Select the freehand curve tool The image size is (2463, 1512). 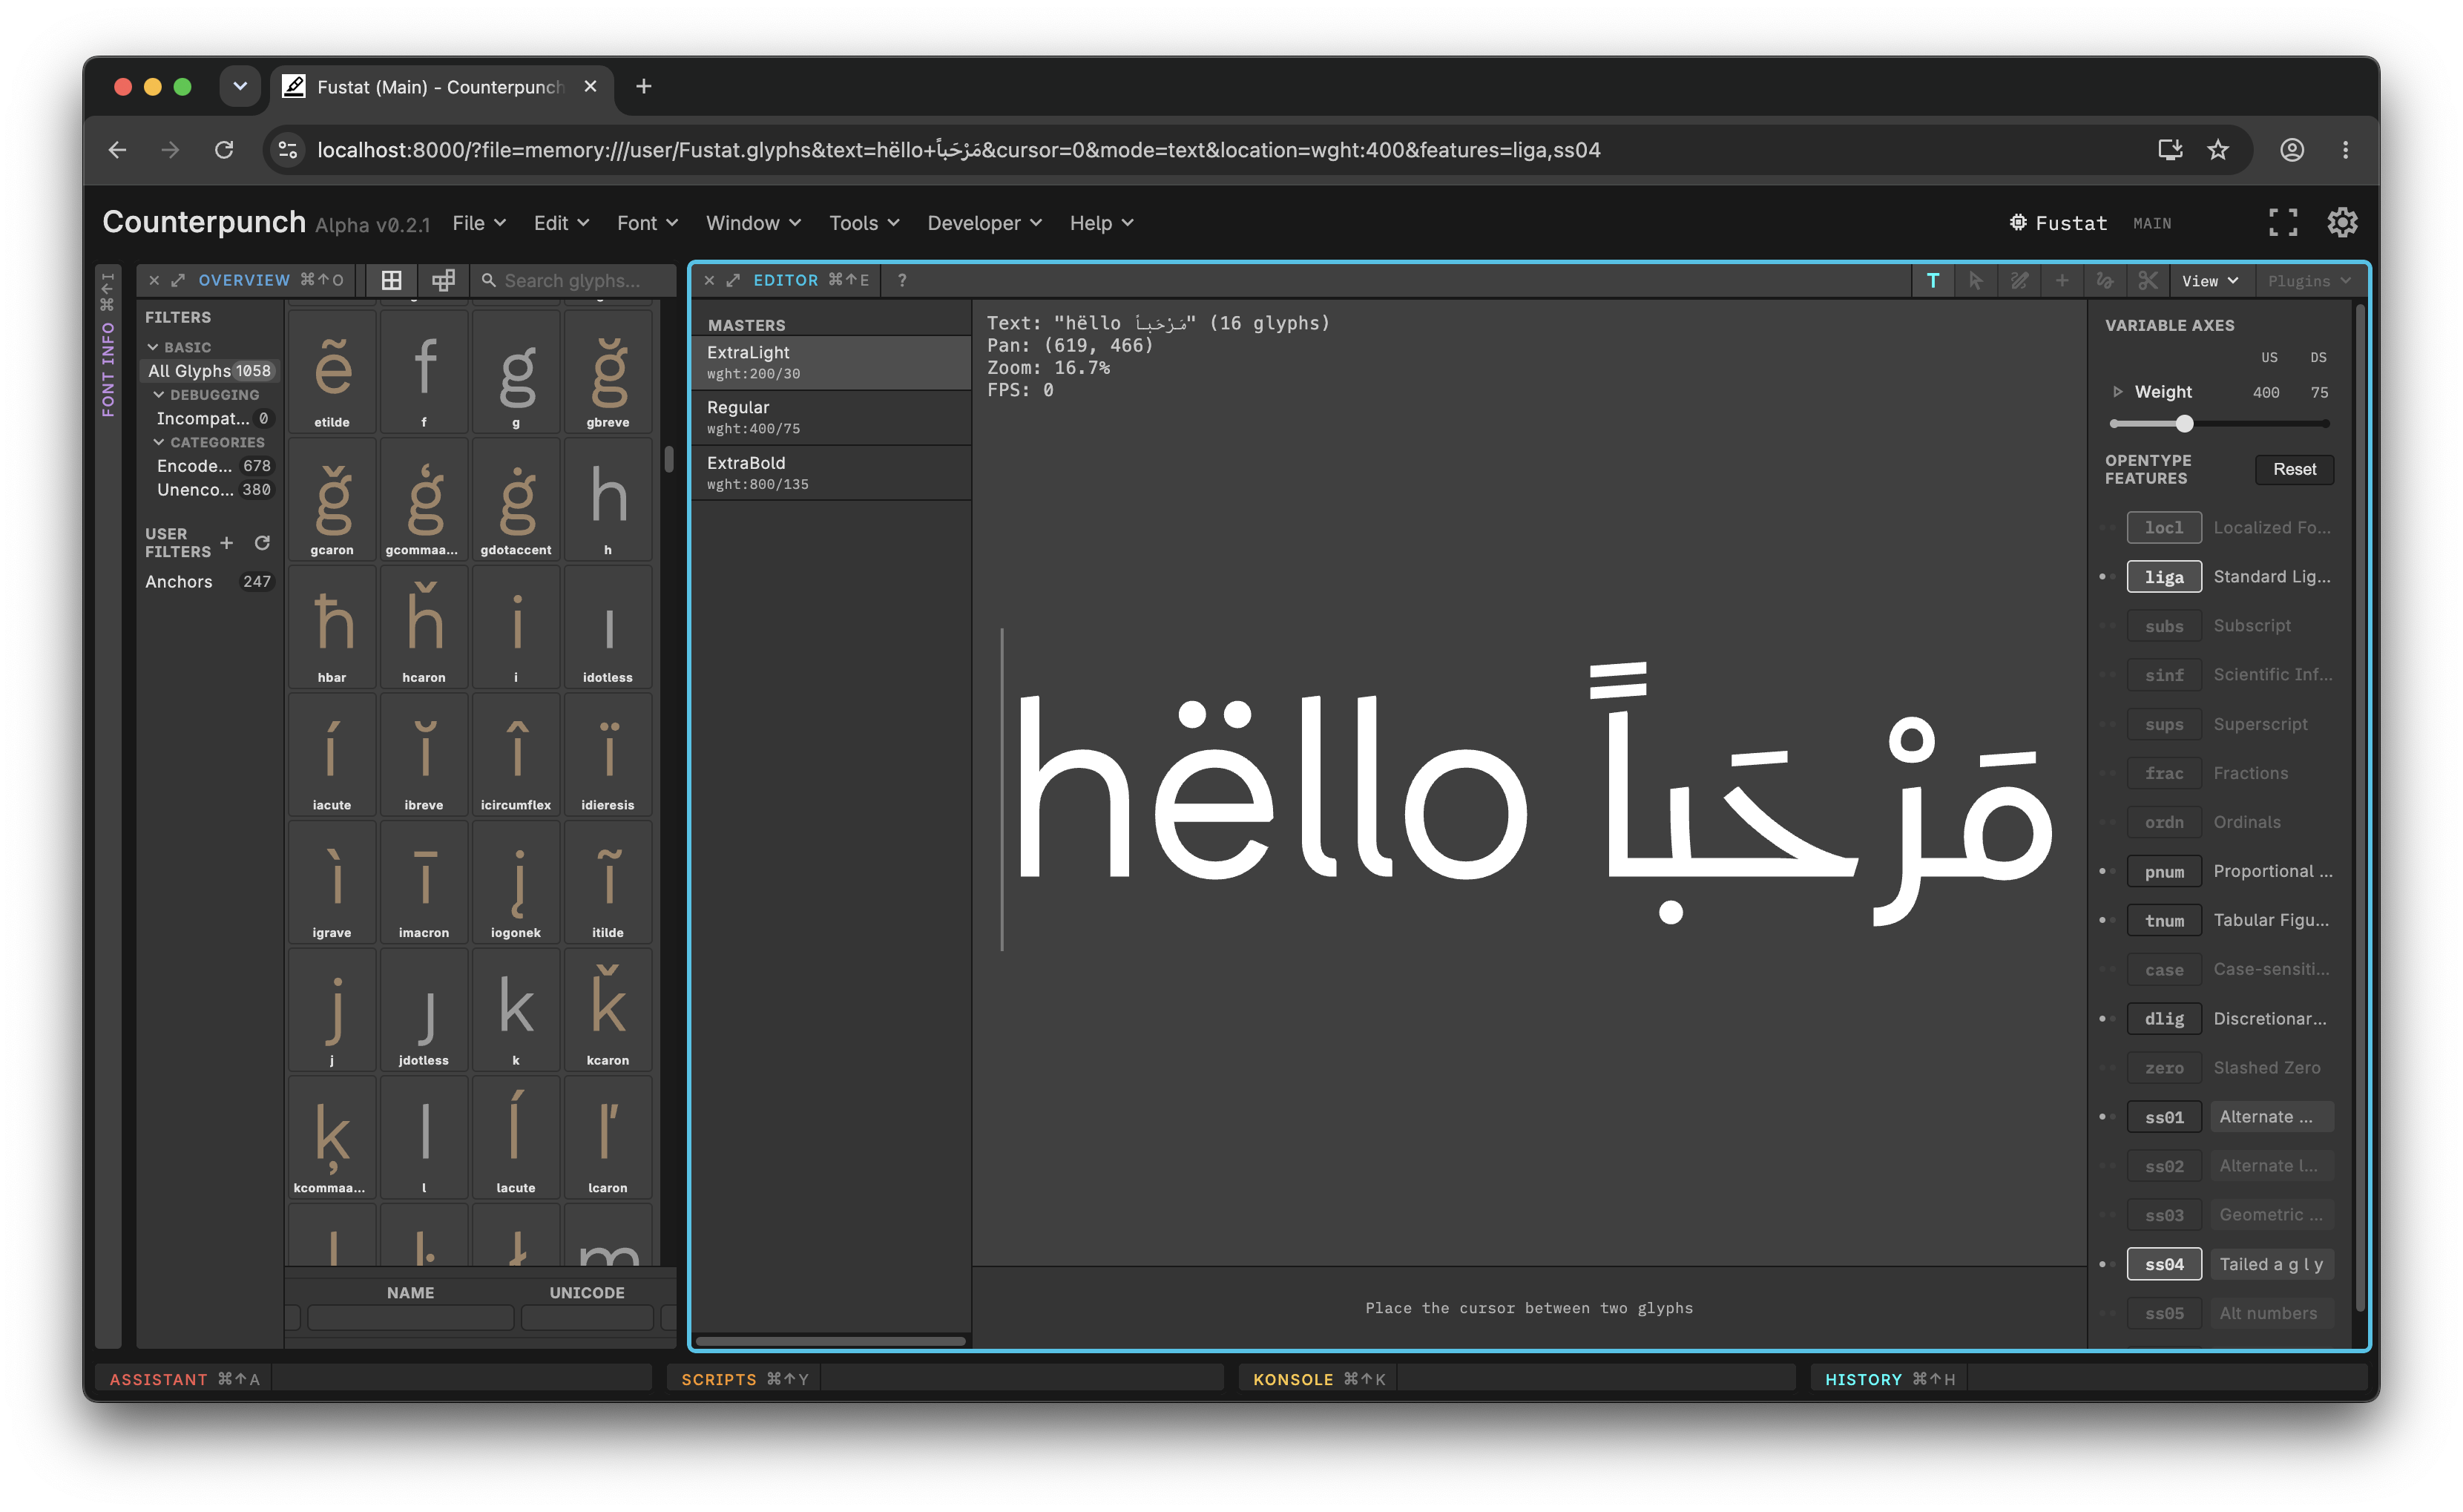pos(2105,281)
